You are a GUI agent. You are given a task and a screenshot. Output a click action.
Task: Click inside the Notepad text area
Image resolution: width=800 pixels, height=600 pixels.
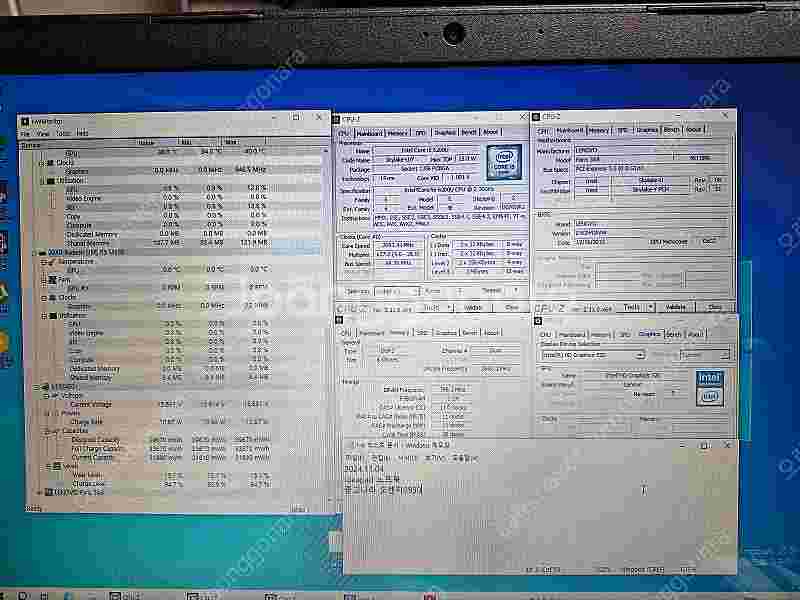coord(541,515)
